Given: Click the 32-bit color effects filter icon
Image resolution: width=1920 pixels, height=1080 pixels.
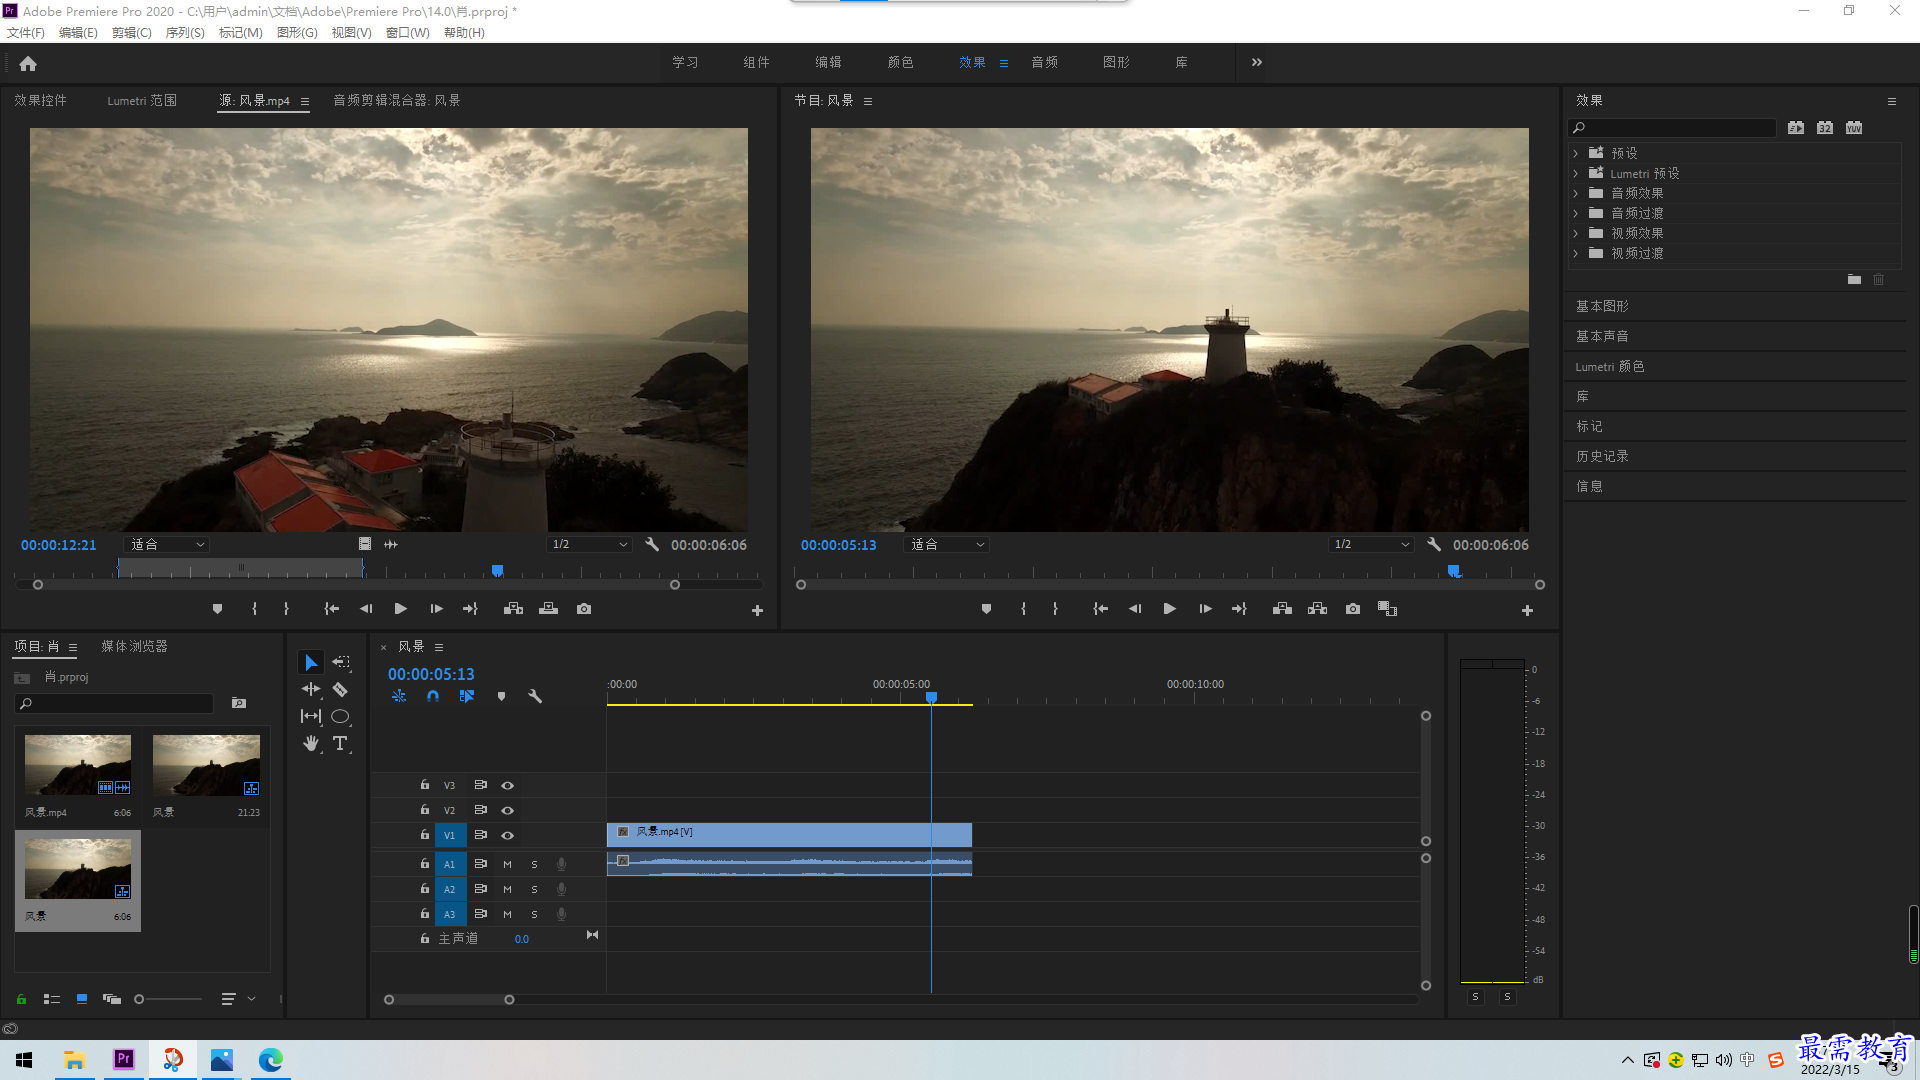Looking at the screenshot, I should tap(1825, 128).
